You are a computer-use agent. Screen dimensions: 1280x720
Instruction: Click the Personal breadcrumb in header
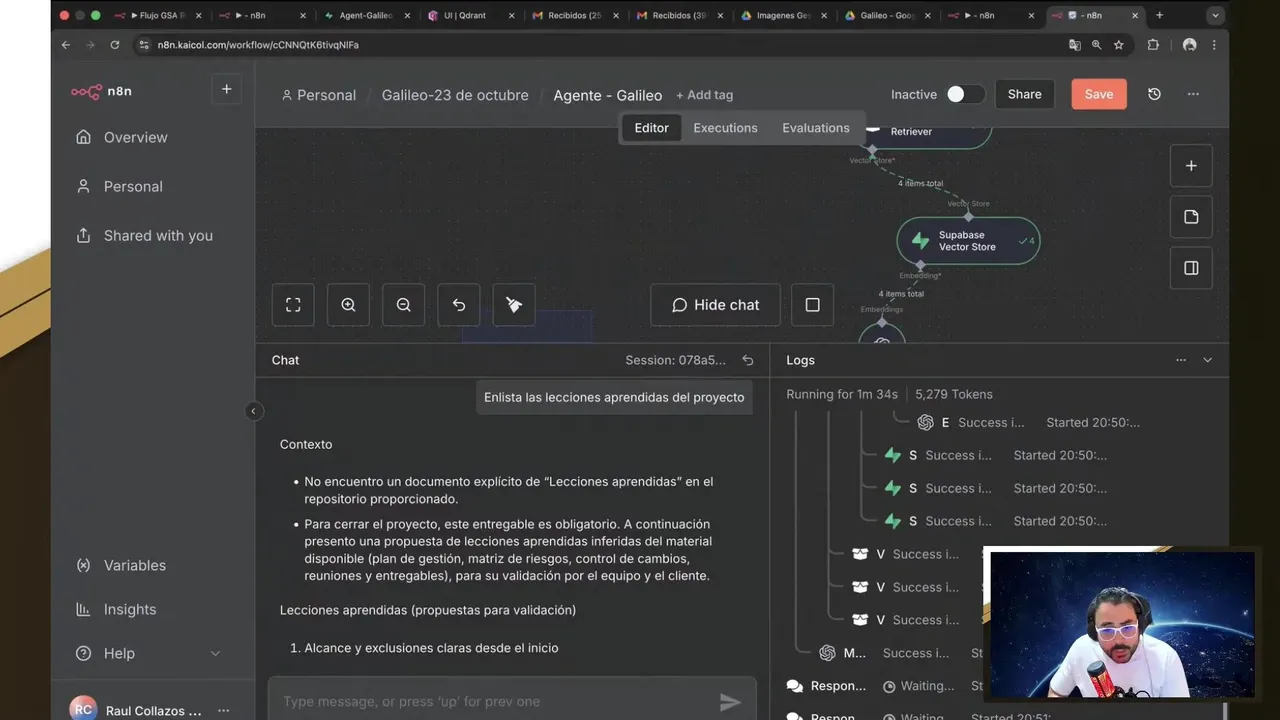[319, 95]
